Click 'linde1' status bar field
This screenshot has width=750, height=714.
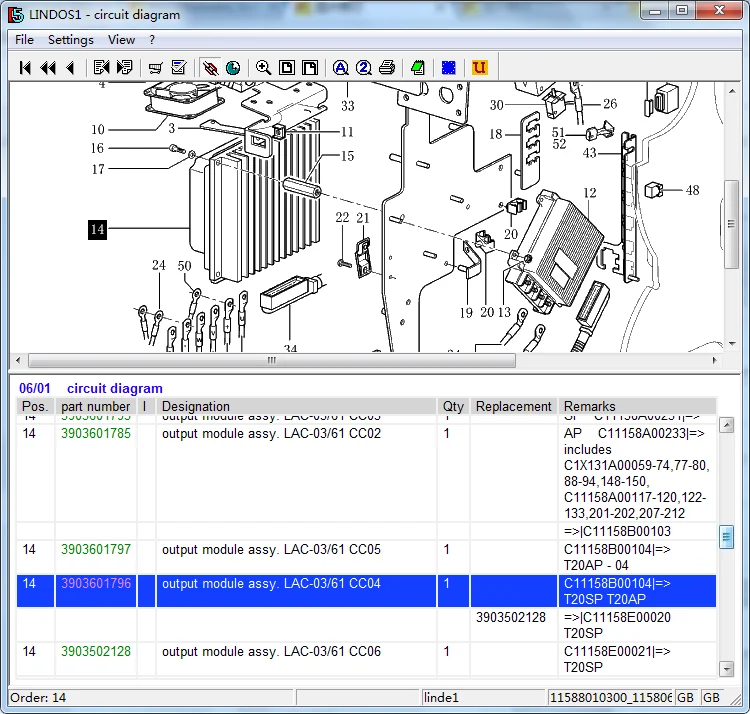click(x=483, y=698)
